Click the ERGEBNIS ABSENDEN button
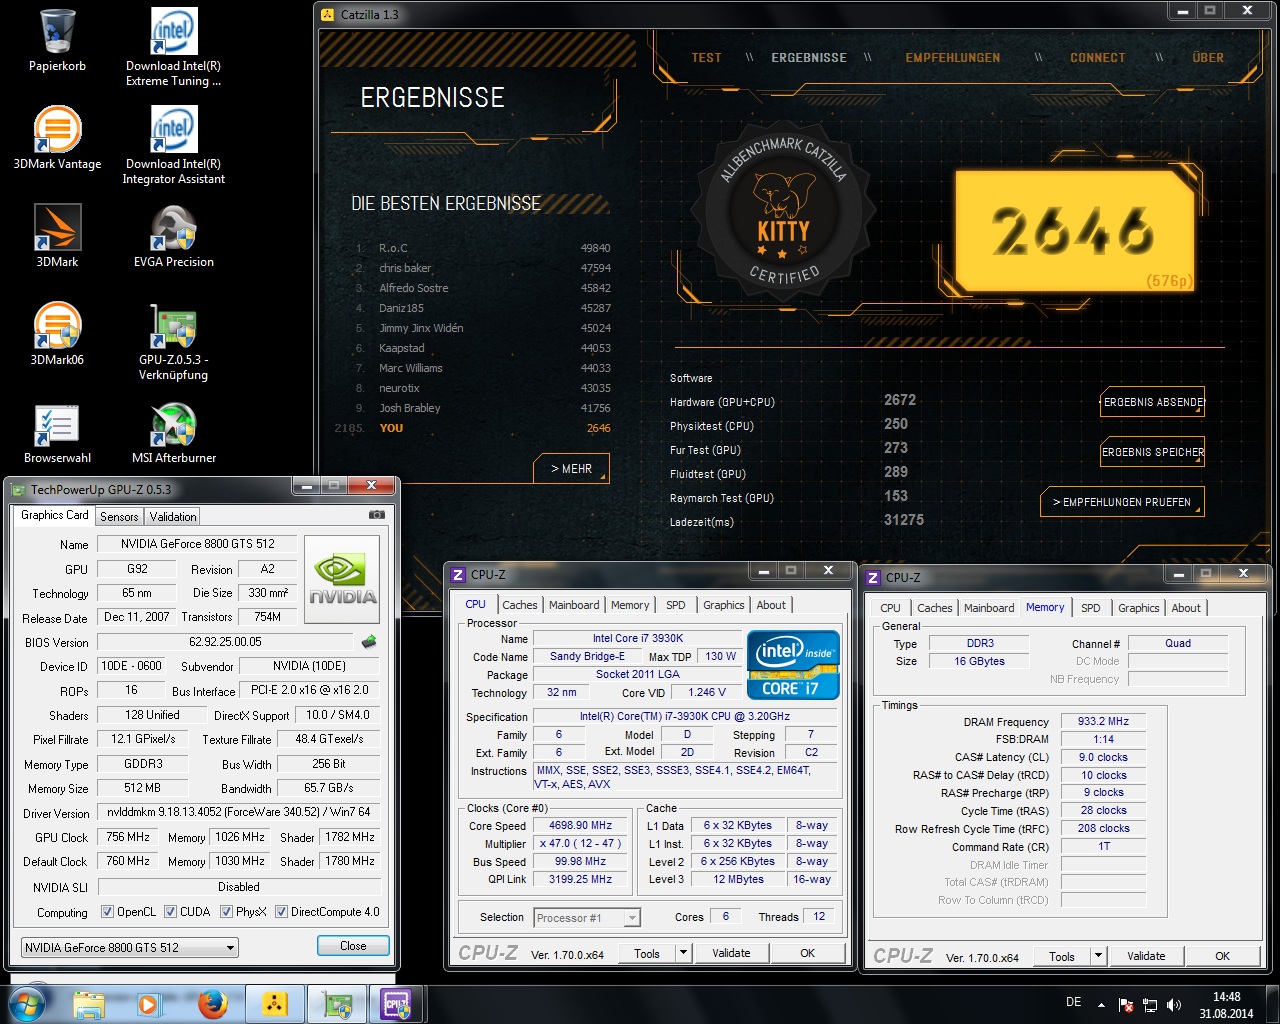Viewport: 1280px width, 1024px height. coord(1152,402)
